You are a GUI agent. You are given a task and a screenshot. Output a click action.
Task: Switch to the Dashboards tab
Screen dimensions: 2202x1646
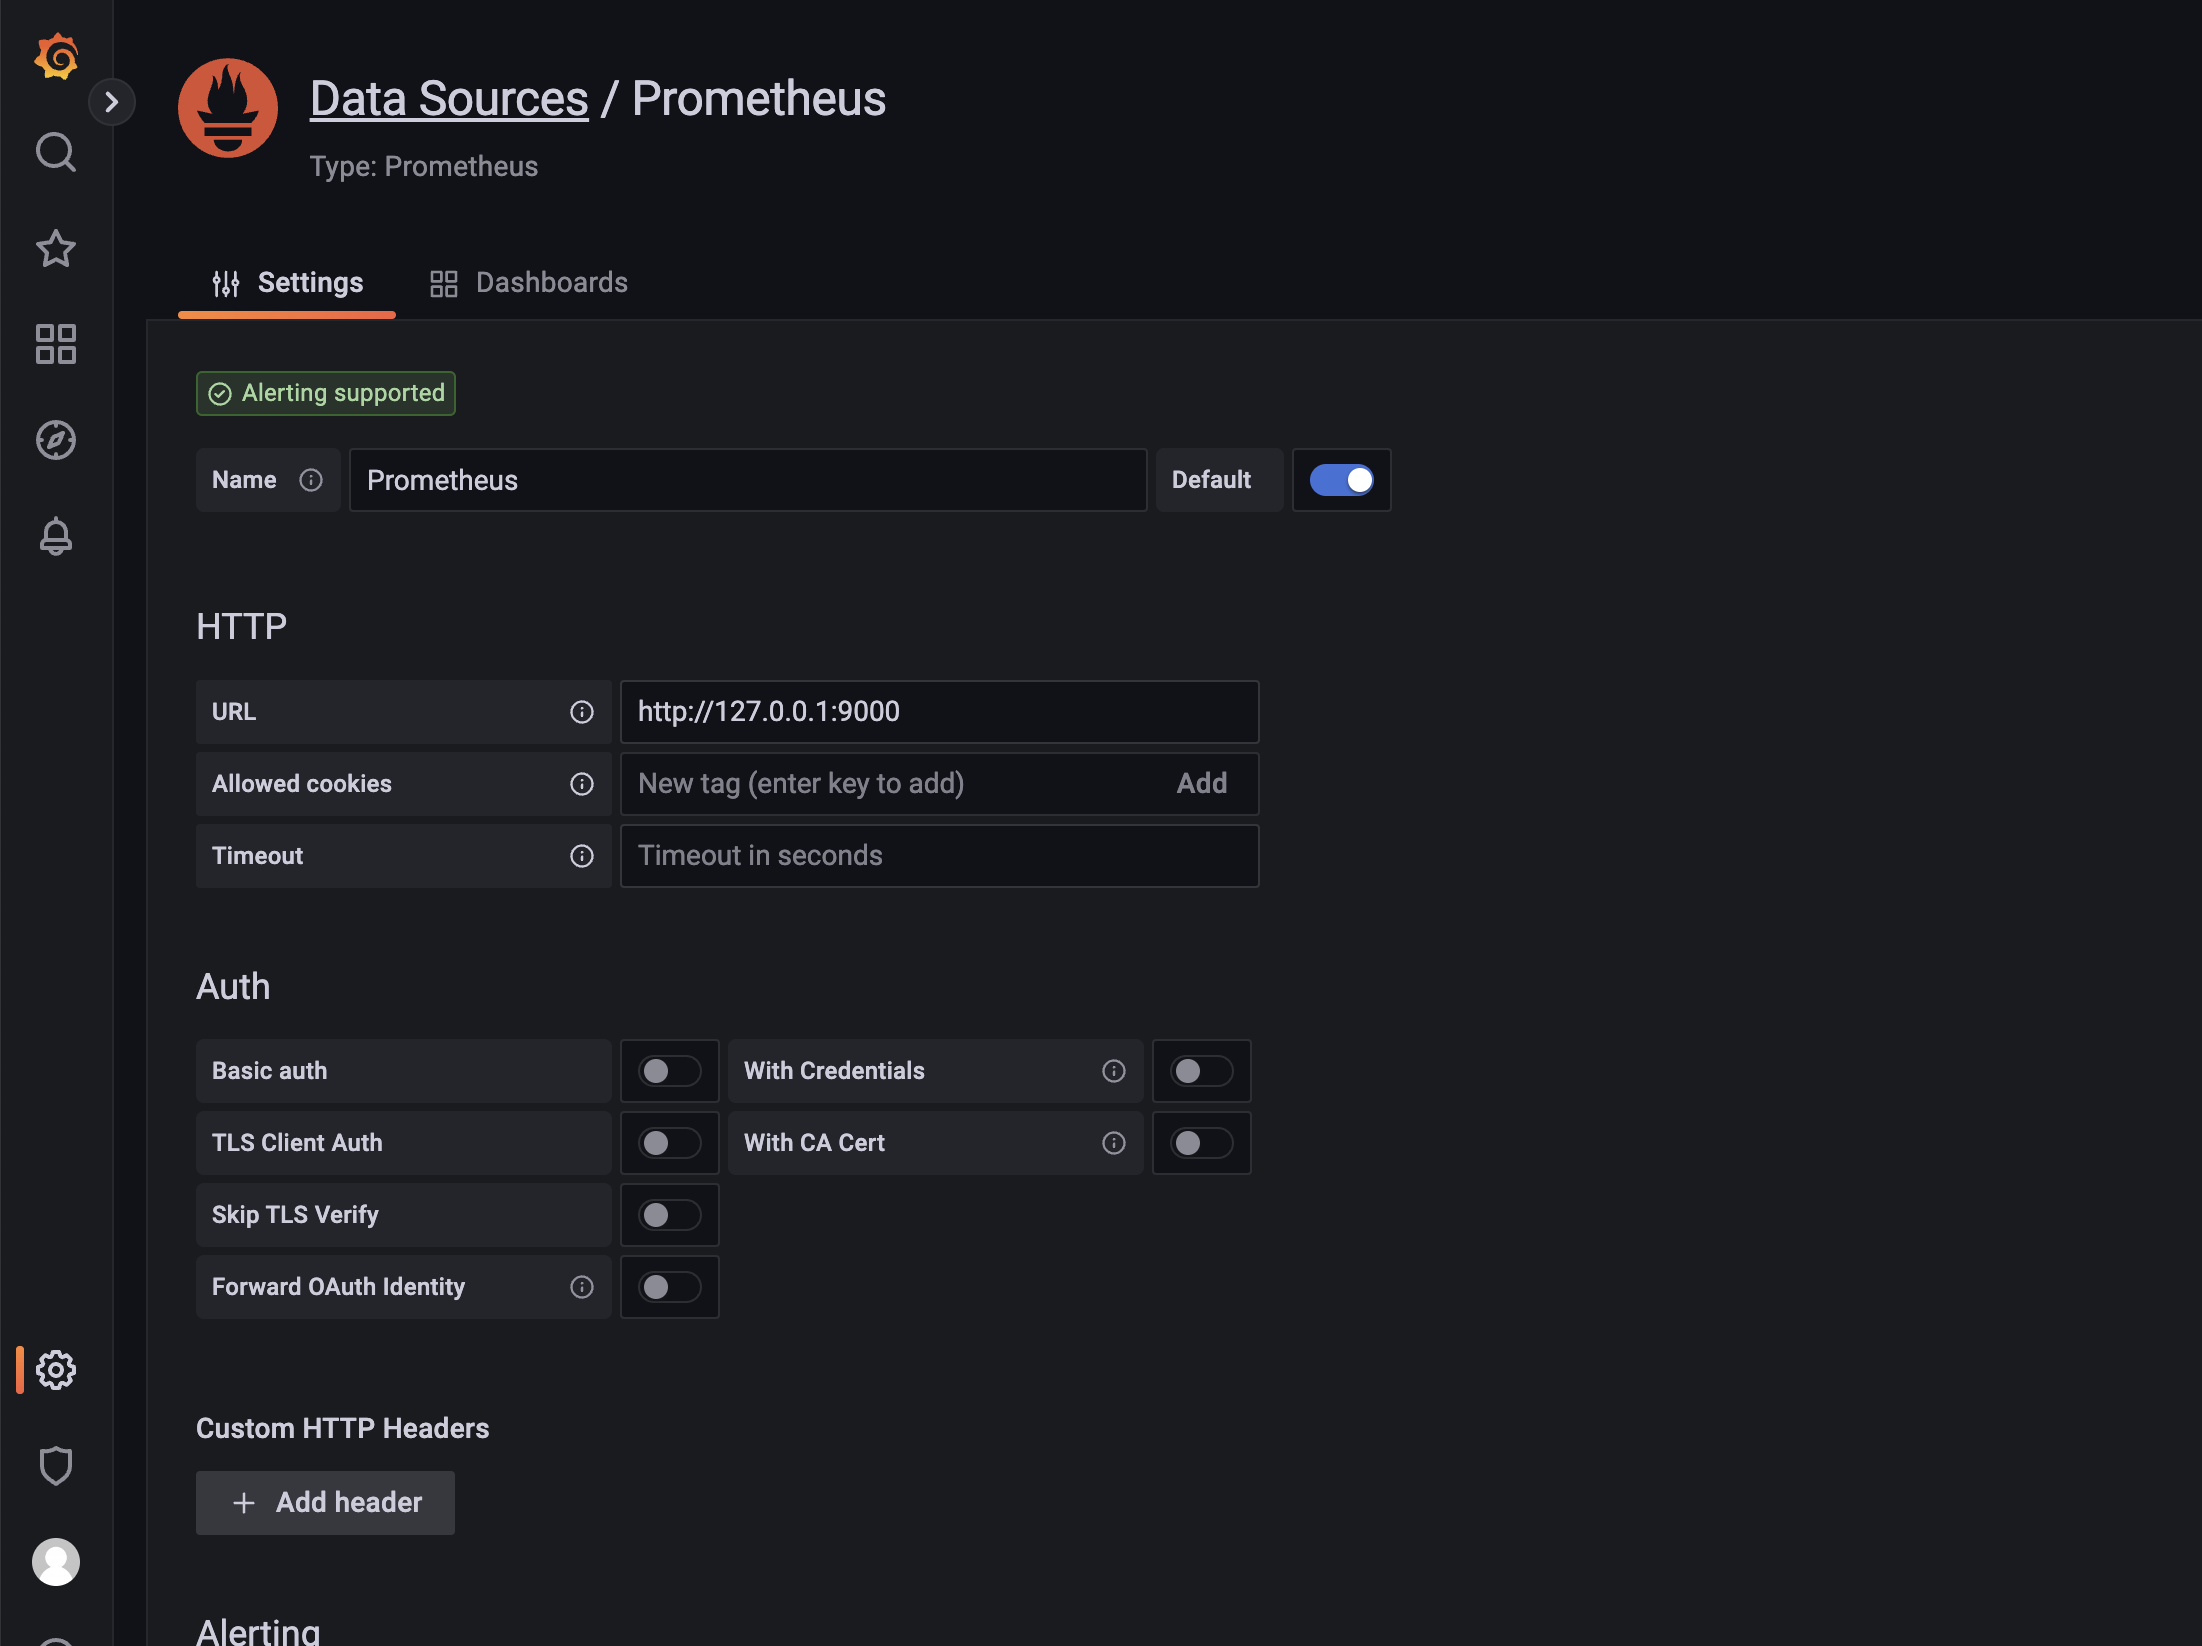528,283
